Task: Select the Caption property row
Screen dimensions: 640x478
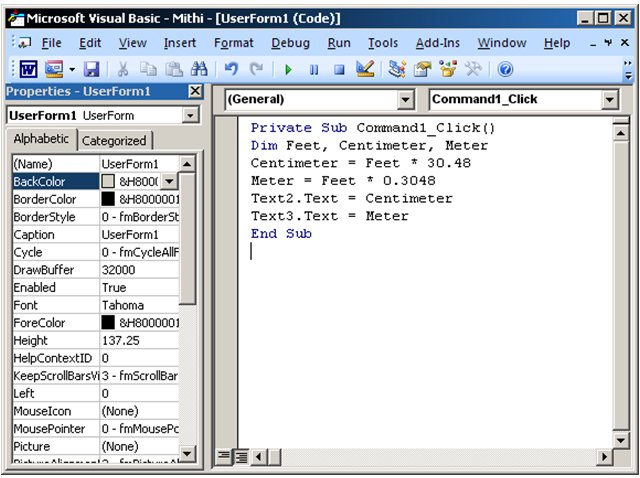Action: [x=55, y=234]
